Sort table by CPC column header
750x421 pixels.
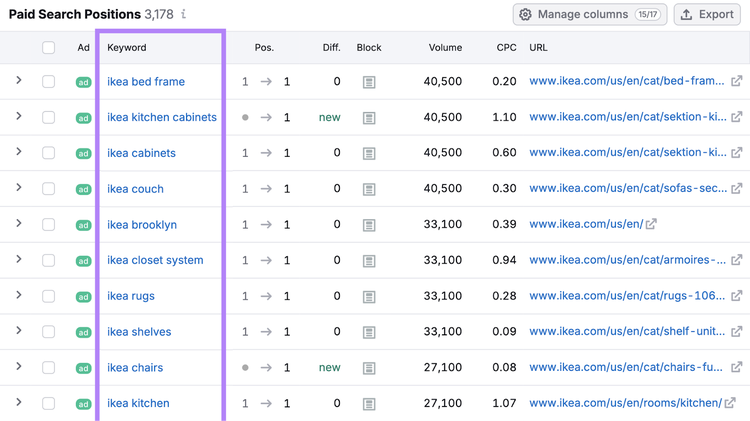pyautogui.click(x=506, y=47)
